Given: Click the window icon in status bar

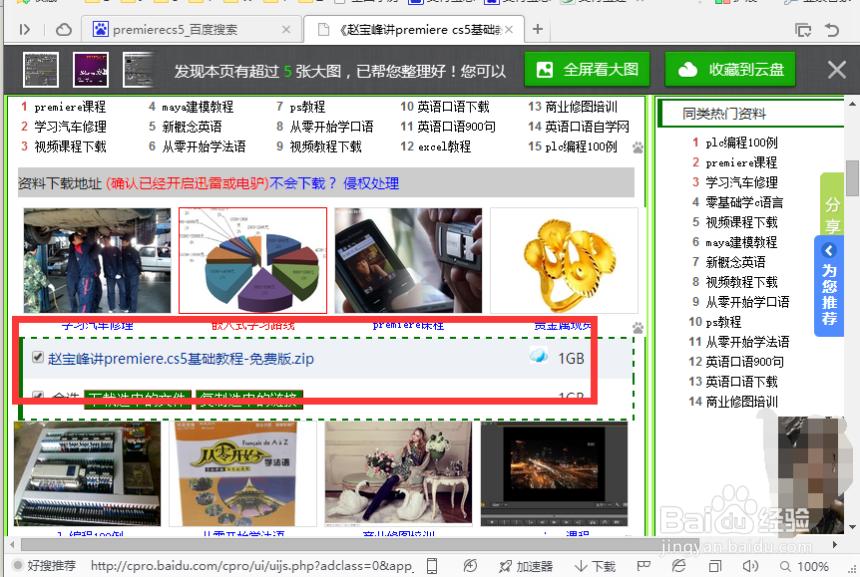Looking at the screenshot, I should point(715,565).
